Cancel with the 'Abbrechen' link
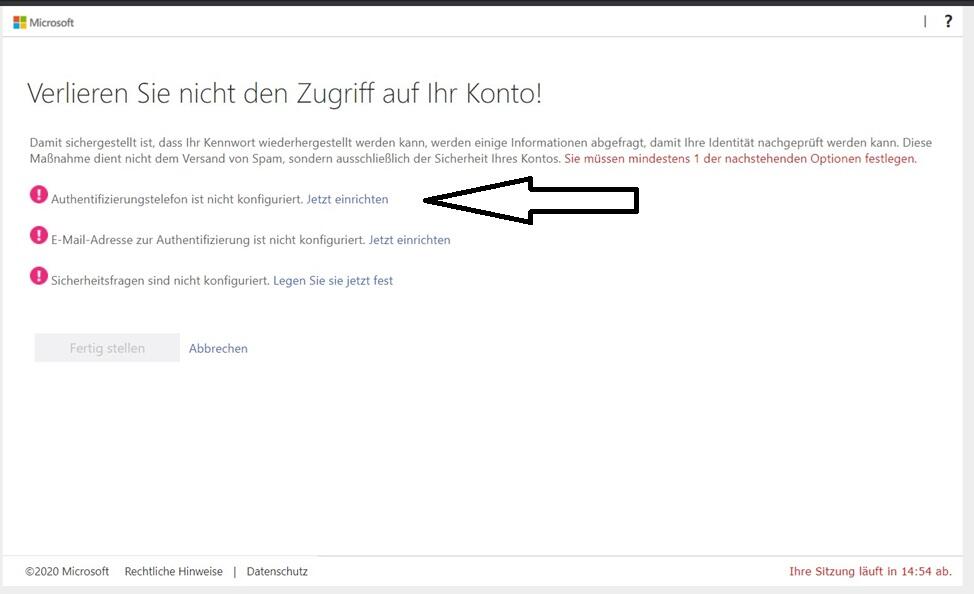The width and height of the screenshot is (974, 594). [218, 349]
